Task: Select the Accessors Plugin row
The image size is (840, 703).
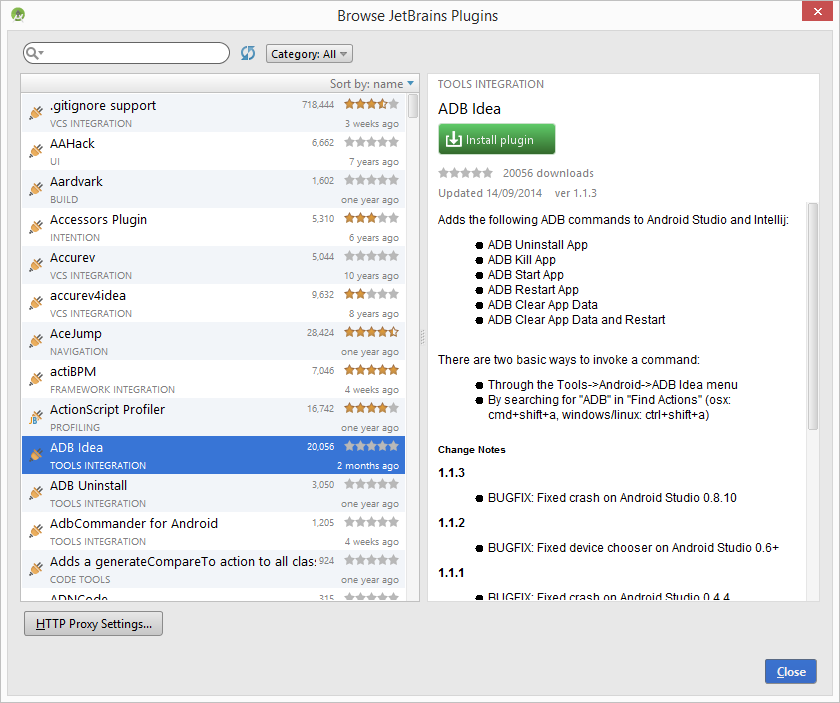Action: (213, 227)
